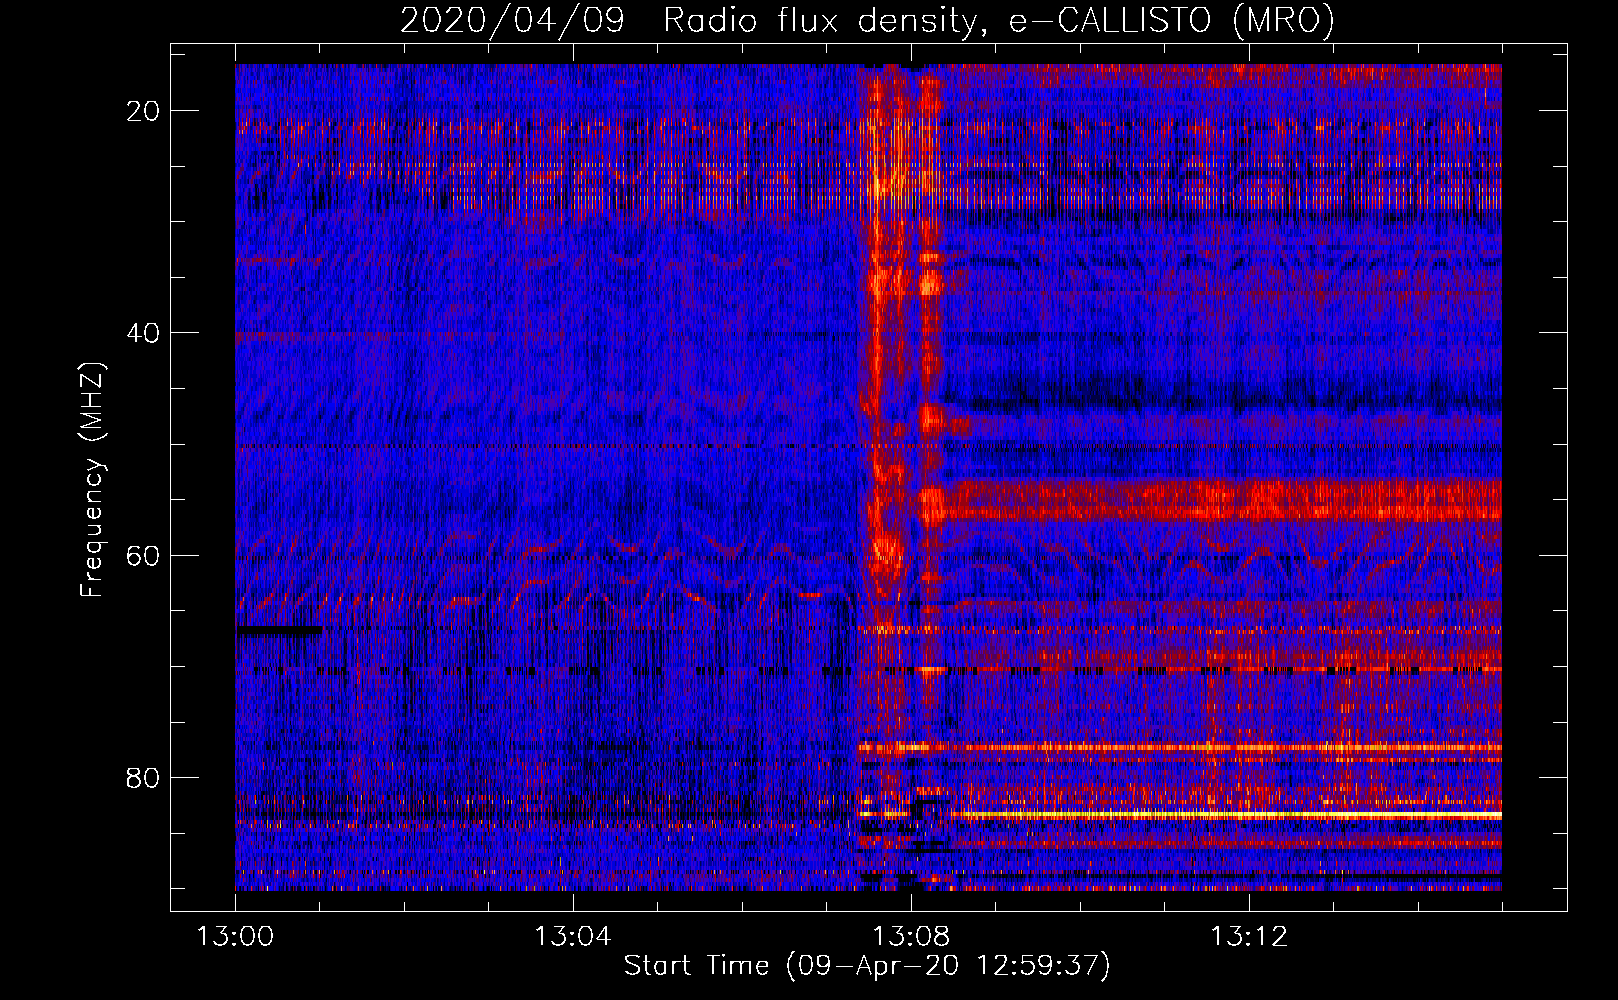Click the 80 frequency tick label
This screenshot has width=1618, height=1000.
pyautogui.click(x=143, y=778)
